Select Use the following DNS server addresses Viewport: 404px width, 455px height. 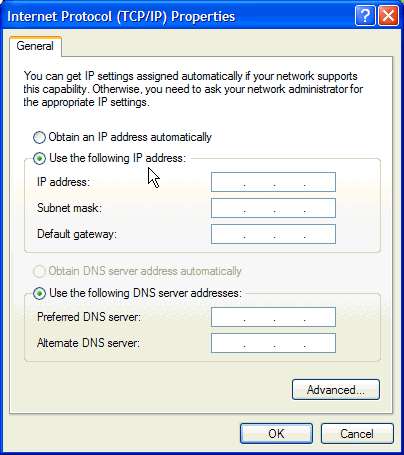point(39,294)
